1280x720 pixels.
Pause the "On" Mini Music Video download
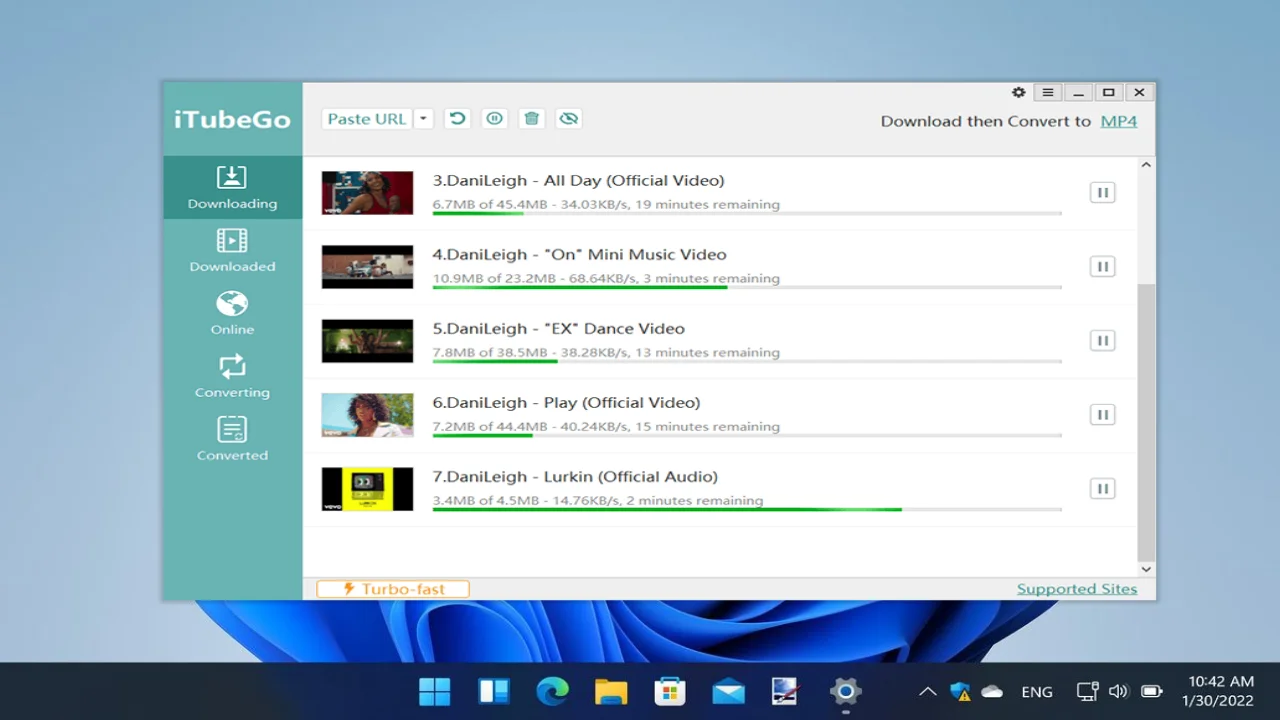coord(1102,267)
